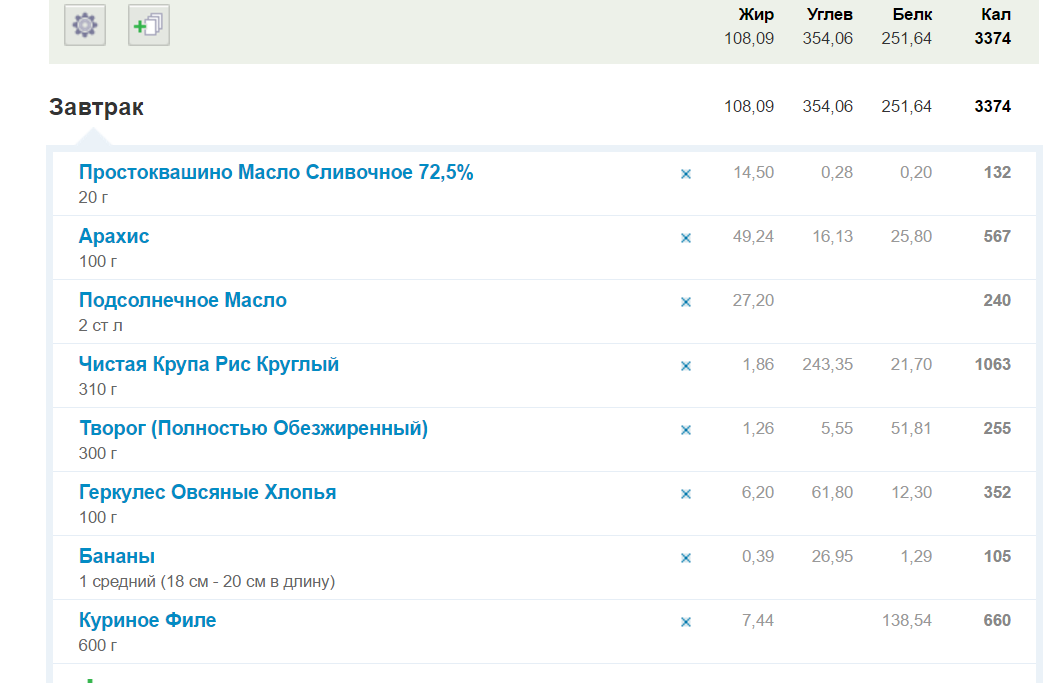Select the Подсолнечное Масло link
The width and height of the screenshot is (1049, 683).
pyautogui.click(x=182, y=301)
